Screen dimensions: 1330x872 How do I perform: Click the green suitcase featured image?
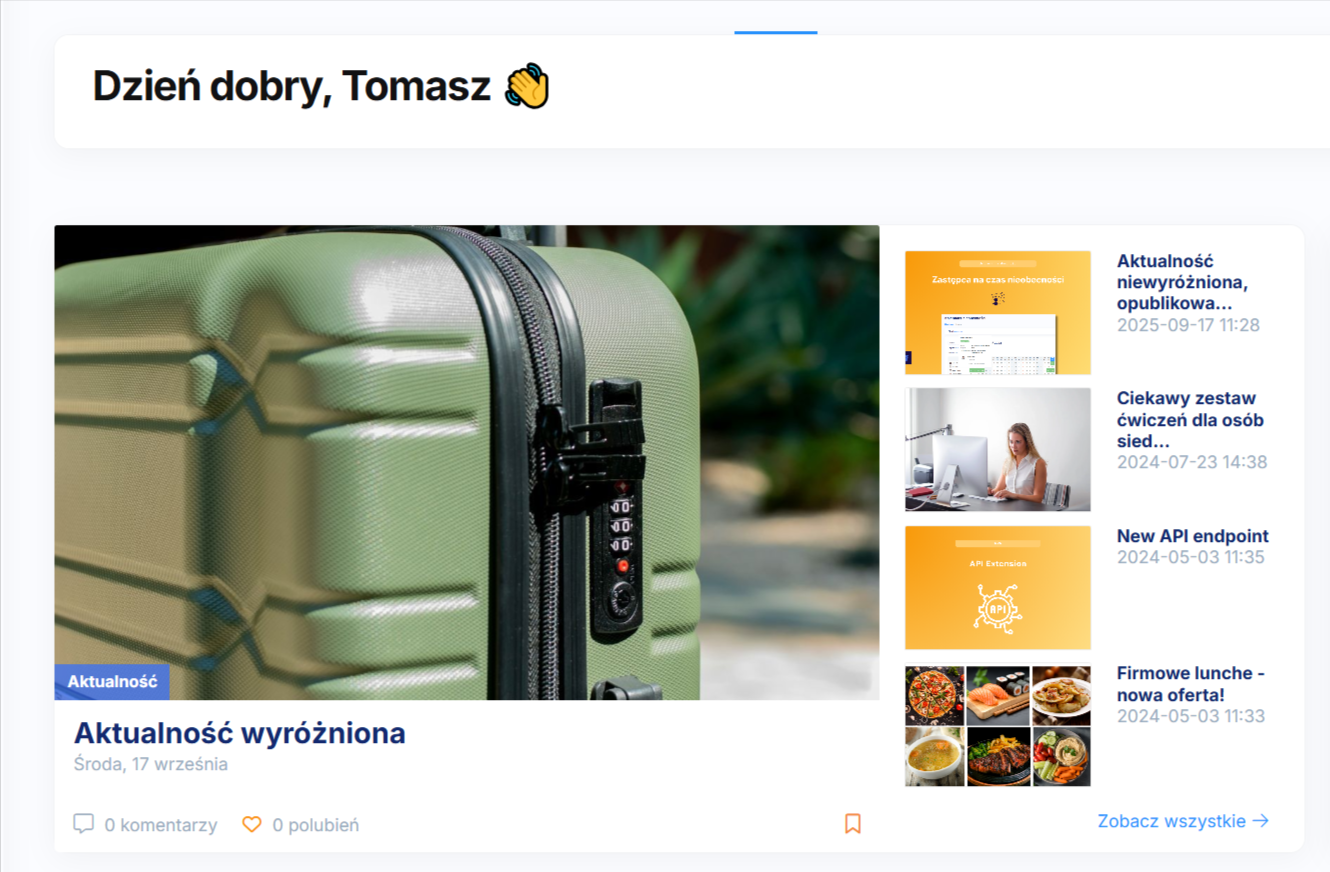(467, 462)
